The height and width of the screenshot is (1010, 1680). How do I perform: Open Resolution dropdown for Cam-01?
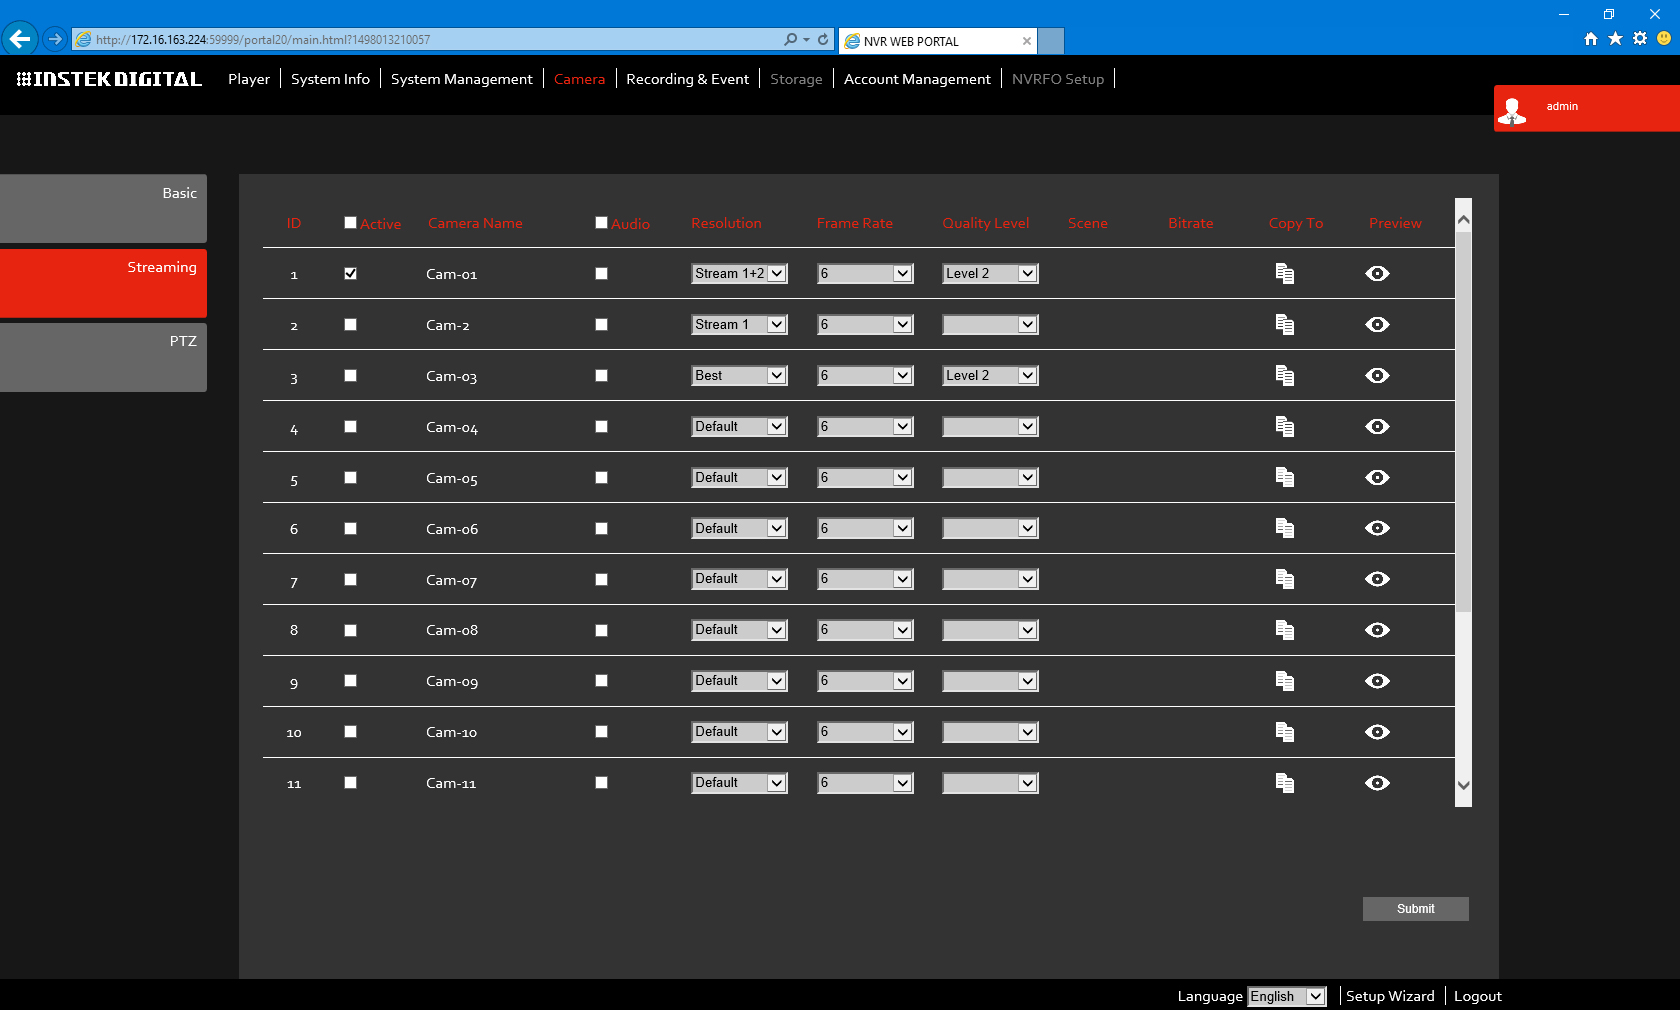[x=739, y=274]
